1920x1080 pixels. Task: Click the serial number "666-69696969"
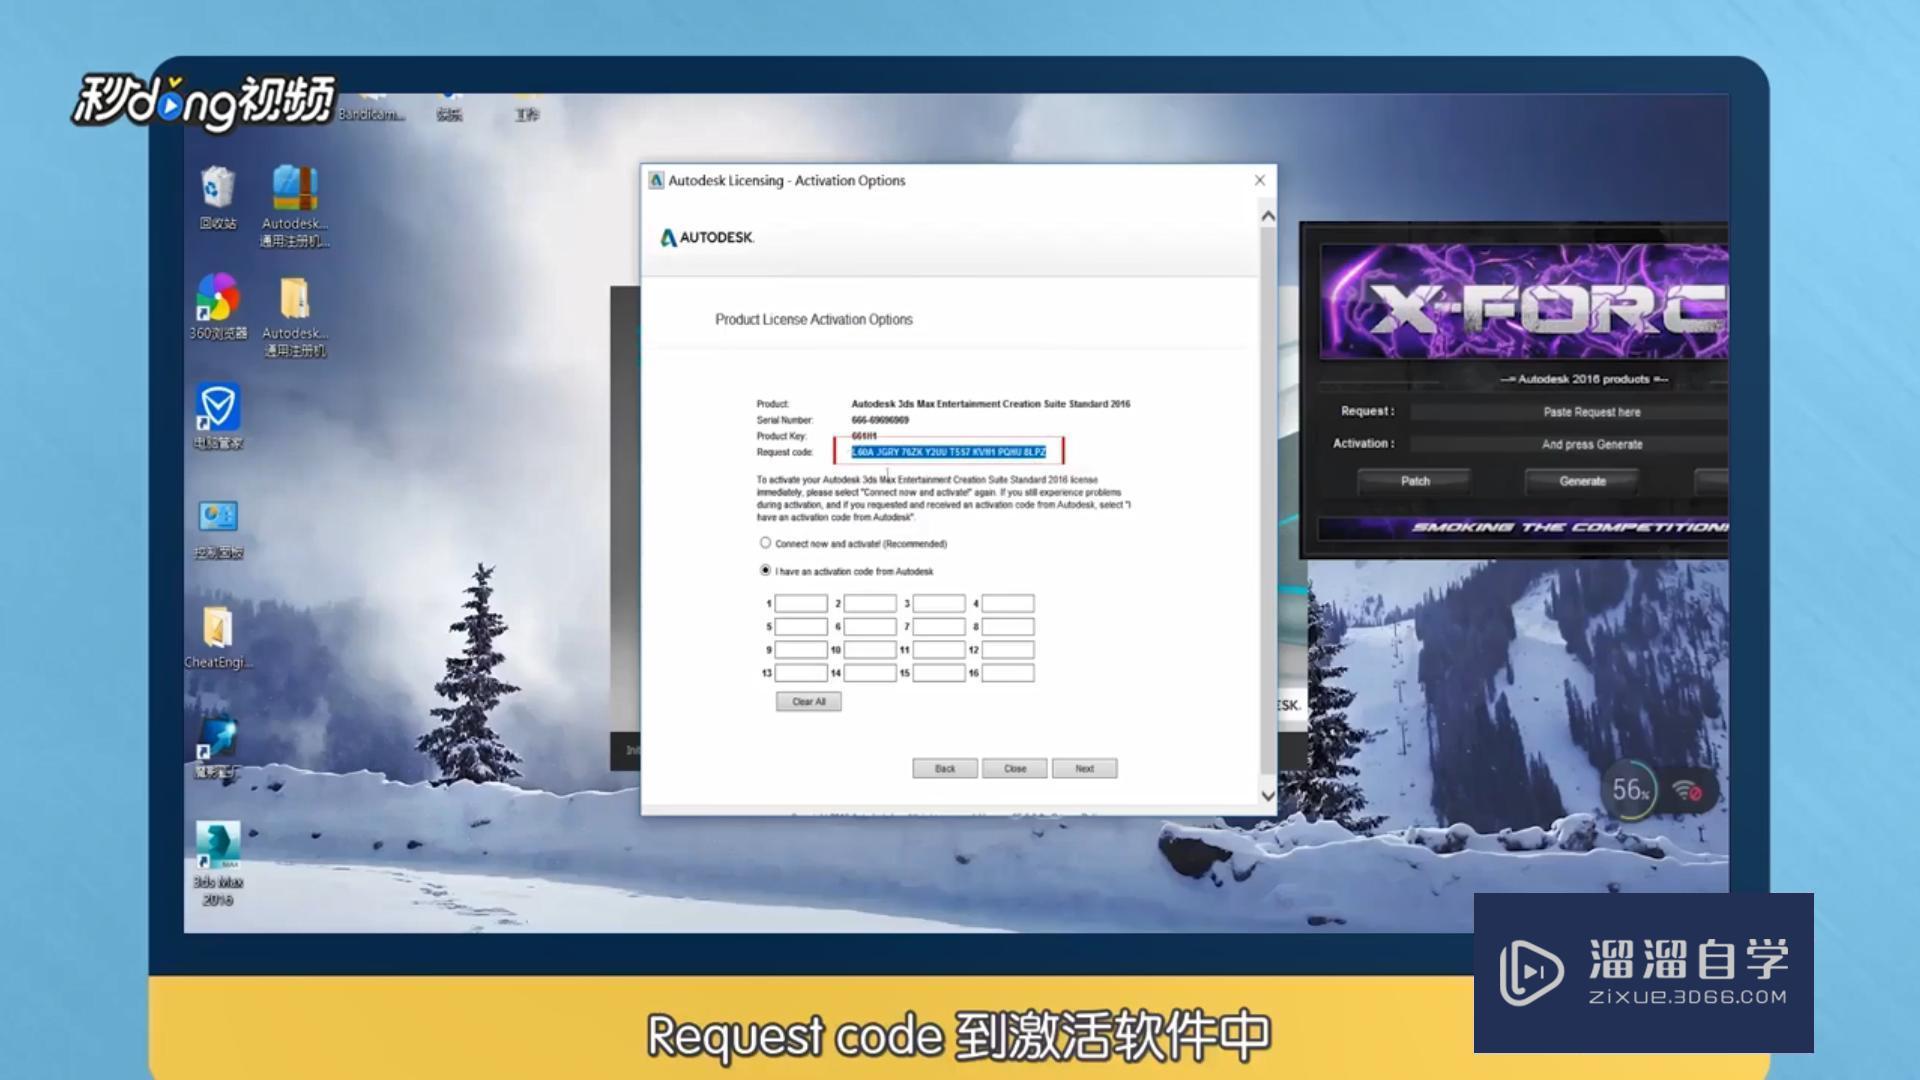[x=880, y=420]
